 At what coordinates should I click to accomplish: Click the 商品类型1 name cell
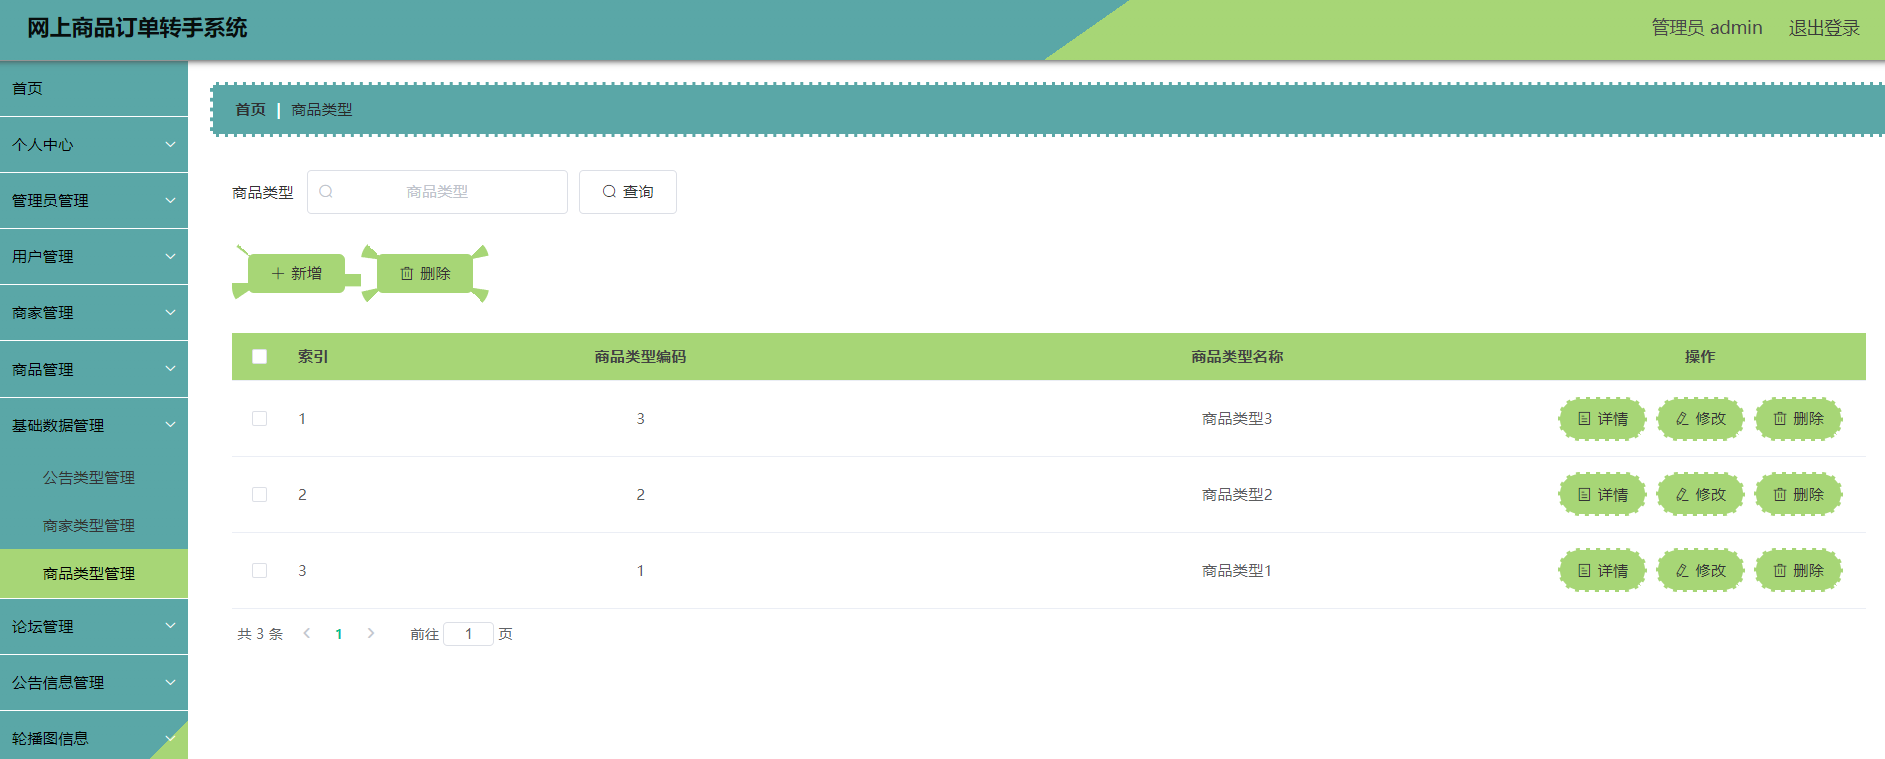tap(1237, 571)
